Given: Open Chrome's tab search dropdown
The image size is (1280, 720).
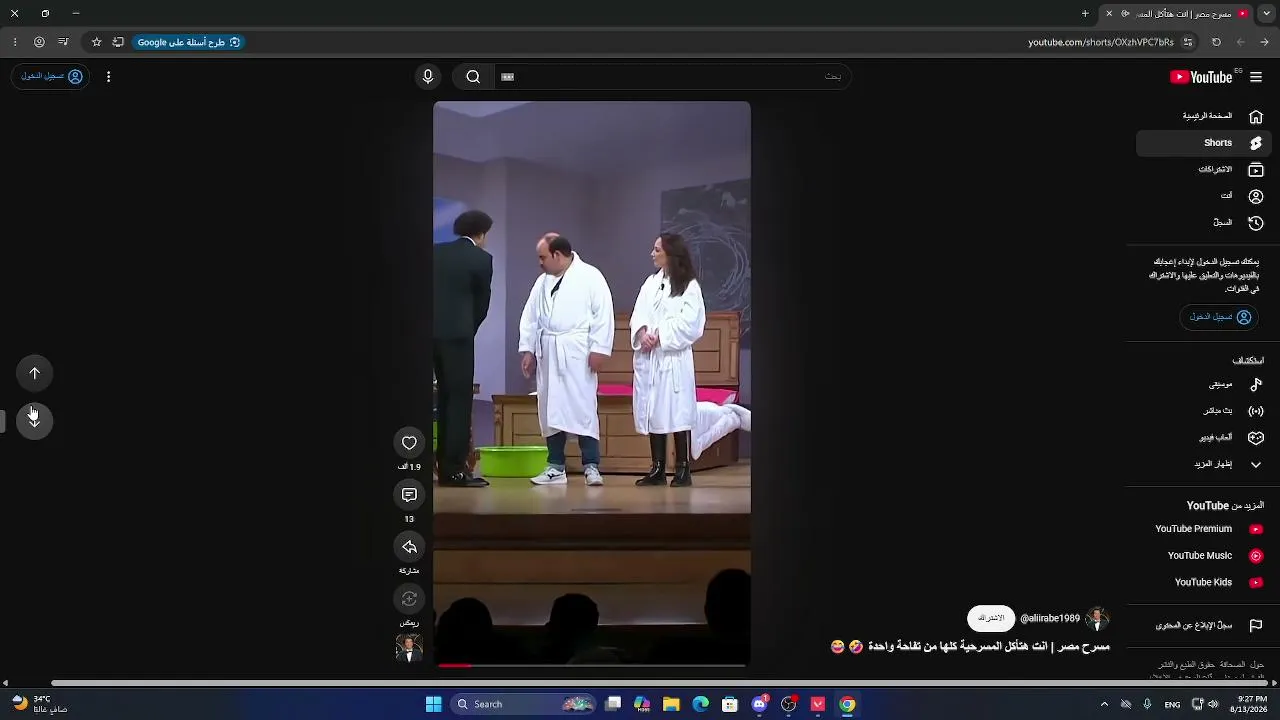Looking at the screenshot, I should click(x=1266, y=14).
